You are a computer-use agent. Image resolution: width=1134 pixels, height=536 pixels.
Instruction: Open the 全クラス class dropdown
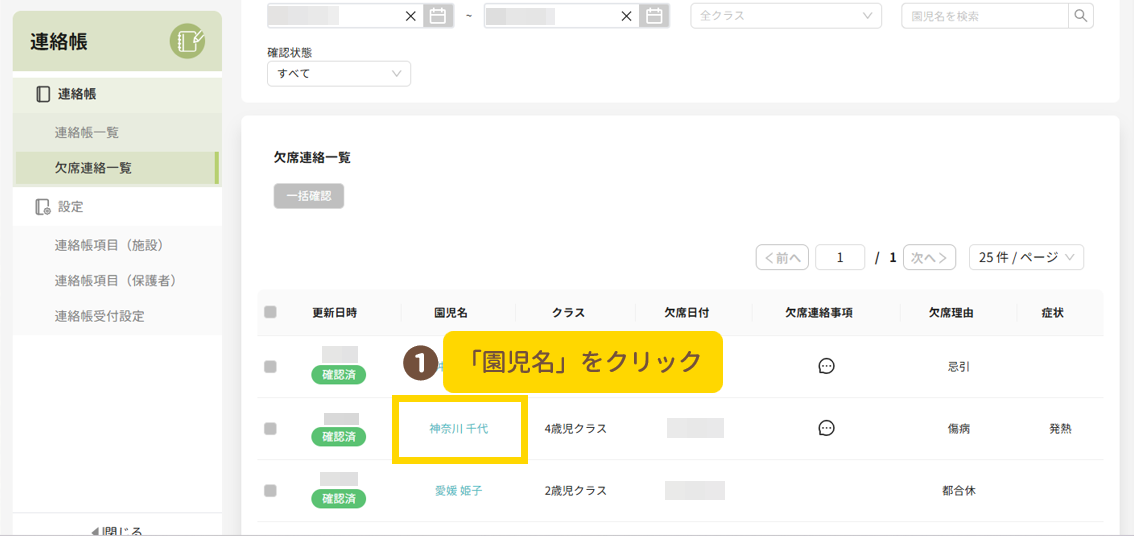(786, 16)
